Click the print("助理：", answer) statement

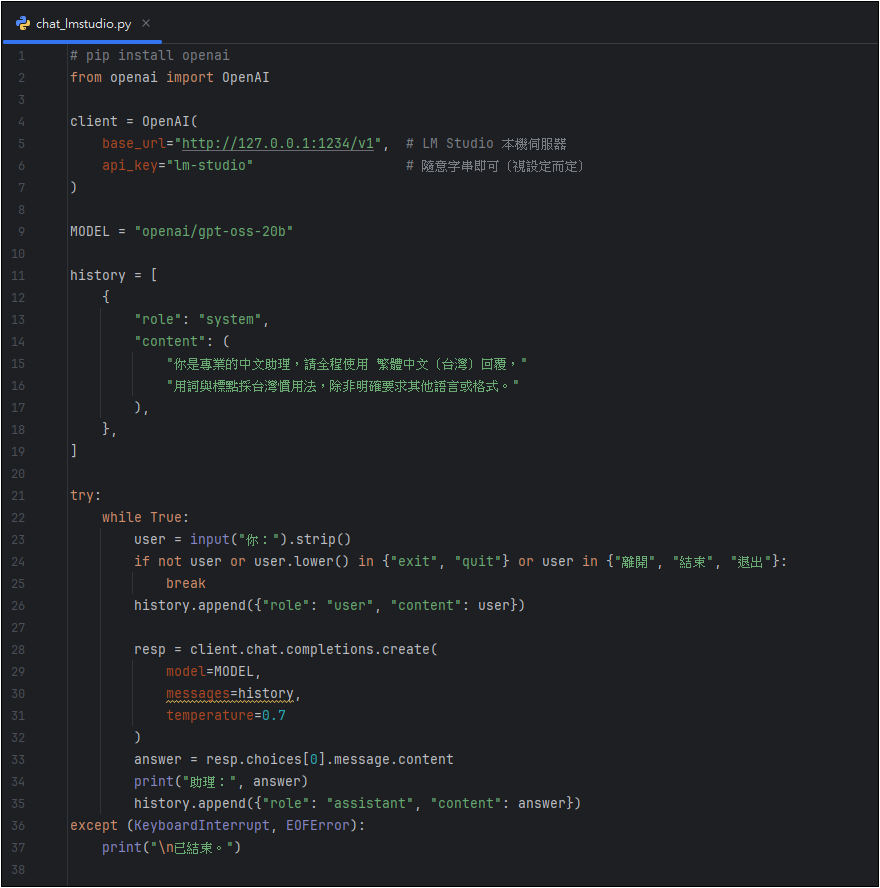tap(221, 781)
